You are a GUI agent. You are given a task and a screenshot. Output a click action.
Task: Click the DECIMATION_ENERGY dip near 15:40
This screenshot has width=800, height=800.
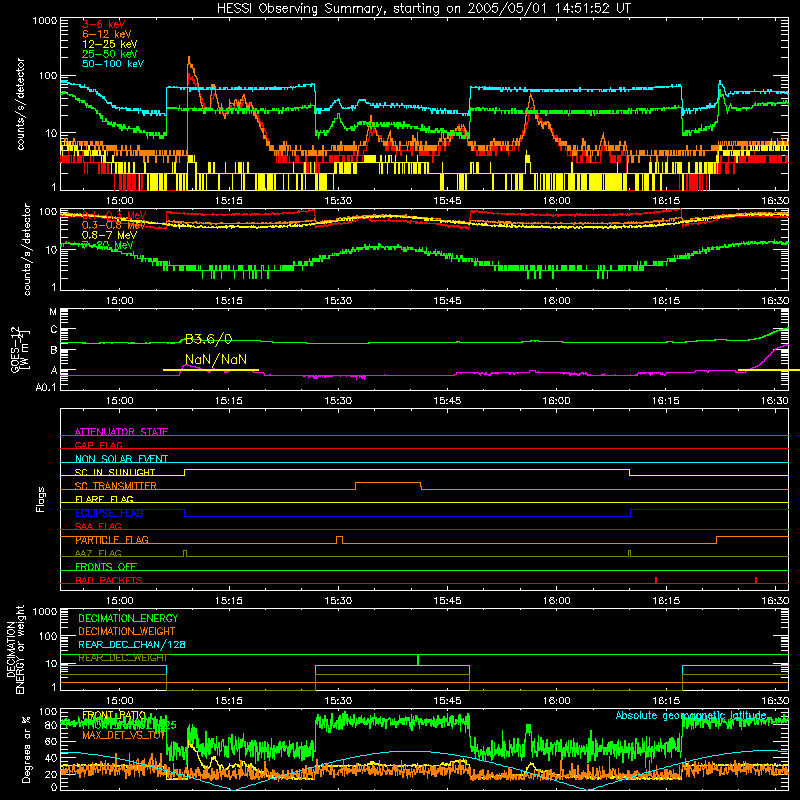pyautogui.click(x=418, y=660)
